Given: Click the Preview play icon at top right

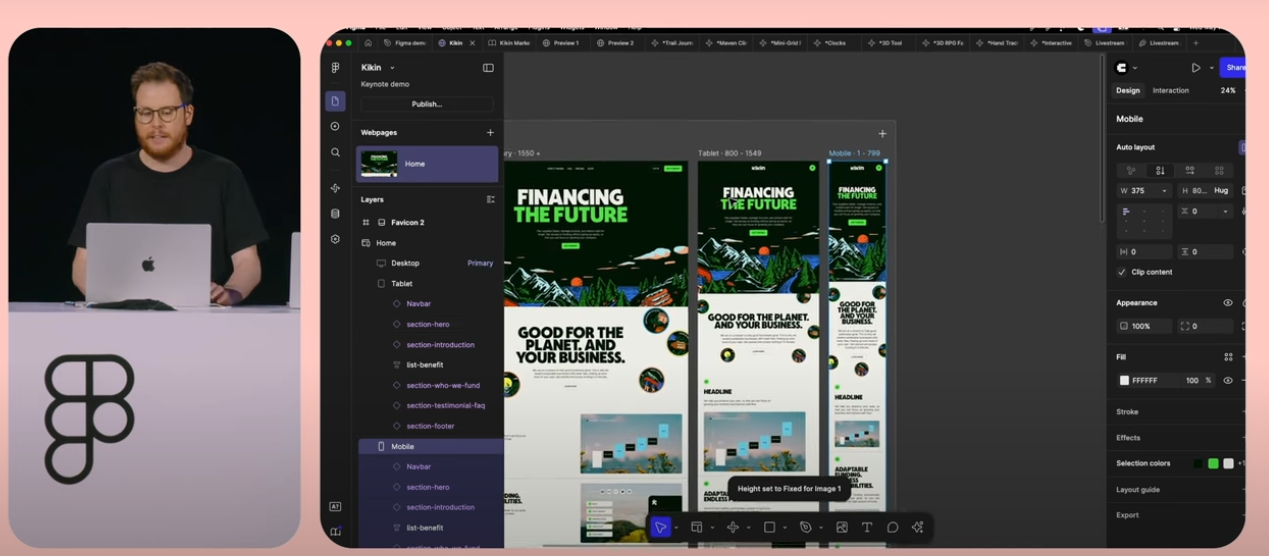Looking at the screenshot, I should (1195, 68).
